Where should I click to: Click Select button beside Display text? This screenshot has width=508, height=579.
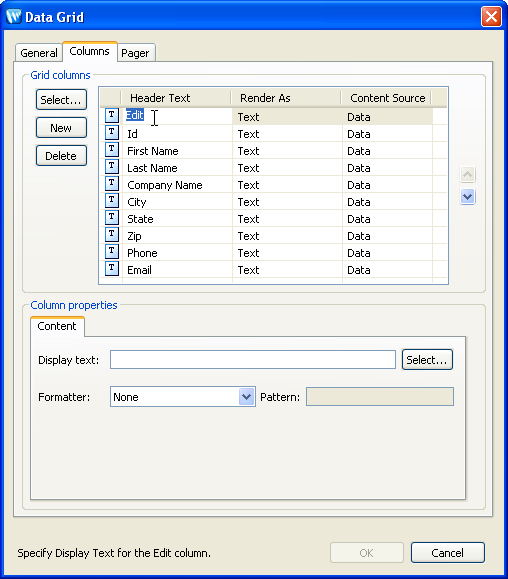[427, 360]
